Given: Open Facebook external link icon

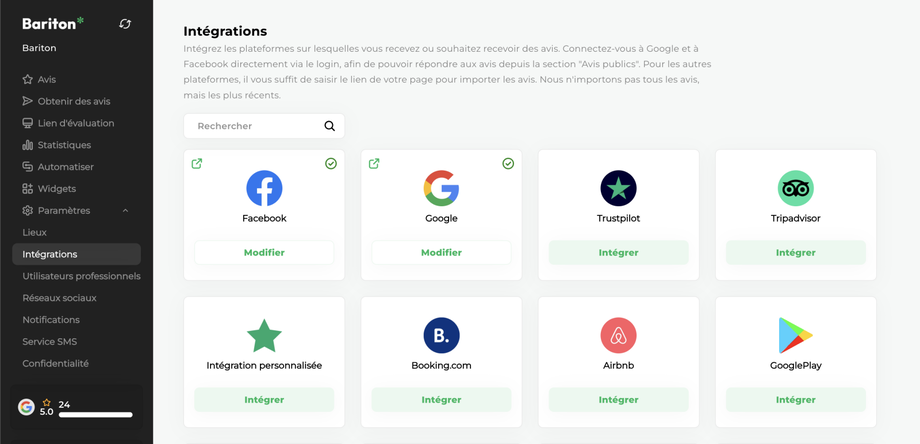Looking at the screenshot, I should tap(197, 164).
